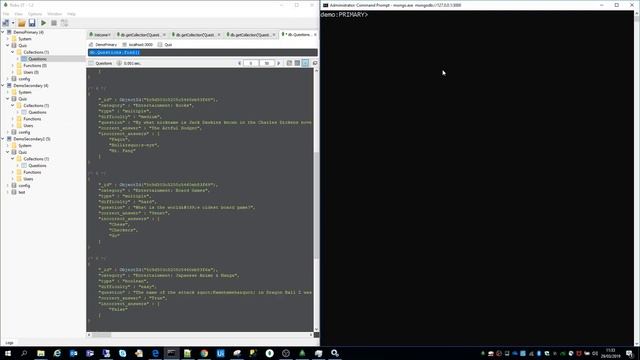Open the Windows Start menu
The height and width of the screenshot is (360, 640).
click(8, 353)
